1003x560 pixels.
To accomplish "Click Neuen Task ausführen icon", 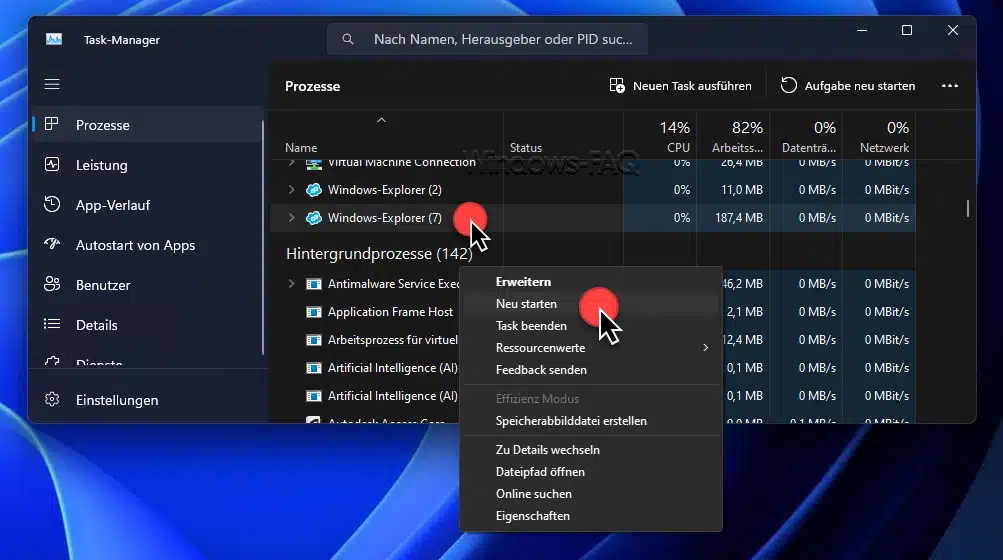I will pos(617,86).
